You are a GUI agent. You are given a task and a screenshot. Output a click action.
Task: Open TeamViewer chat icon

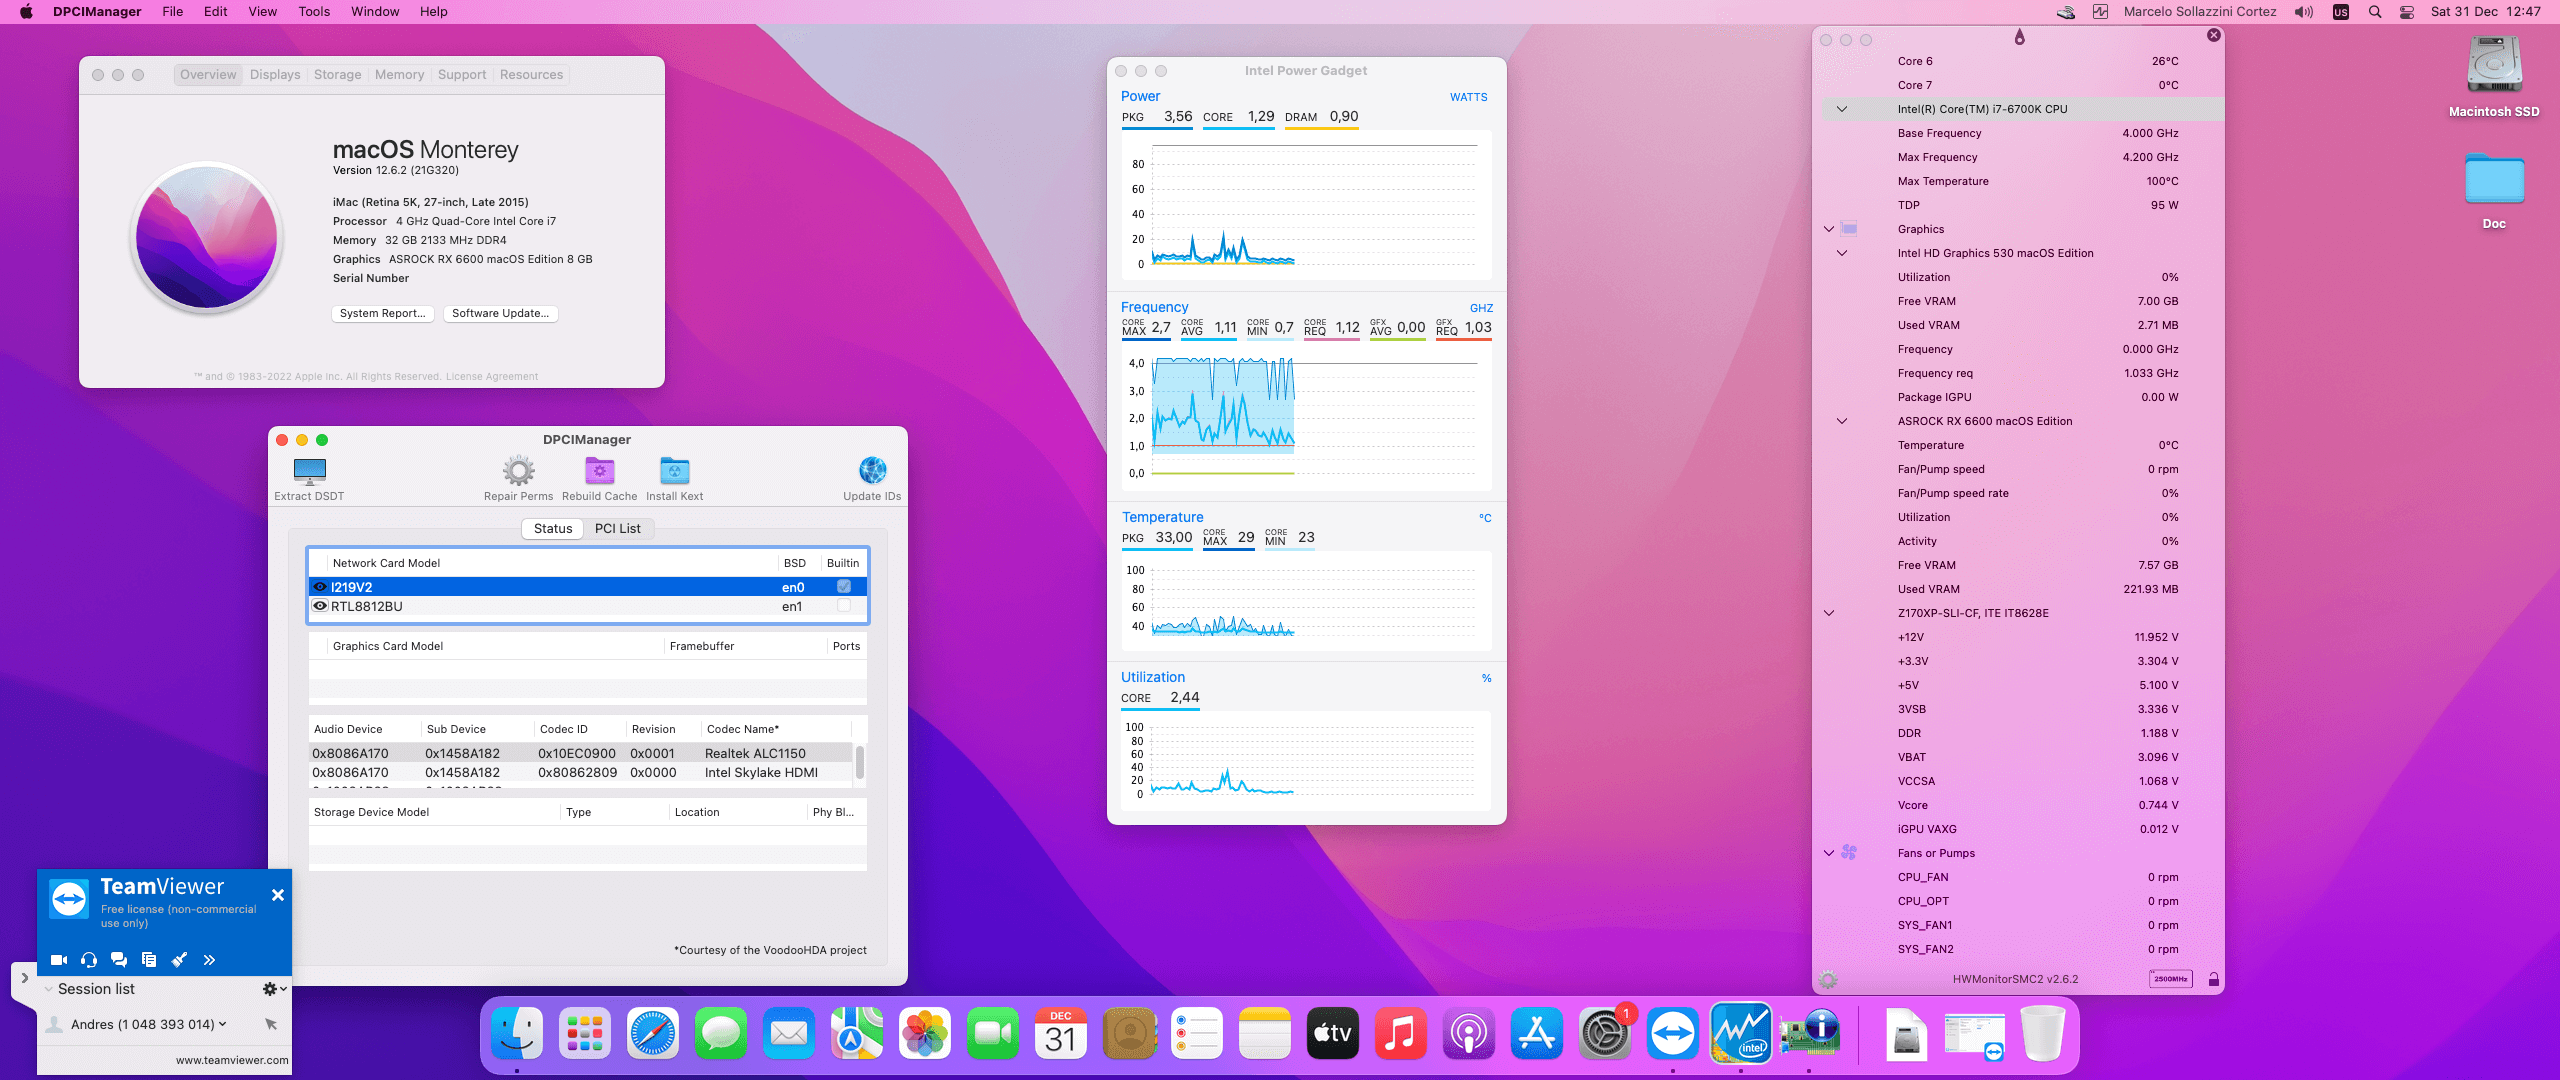pos(119,960)
